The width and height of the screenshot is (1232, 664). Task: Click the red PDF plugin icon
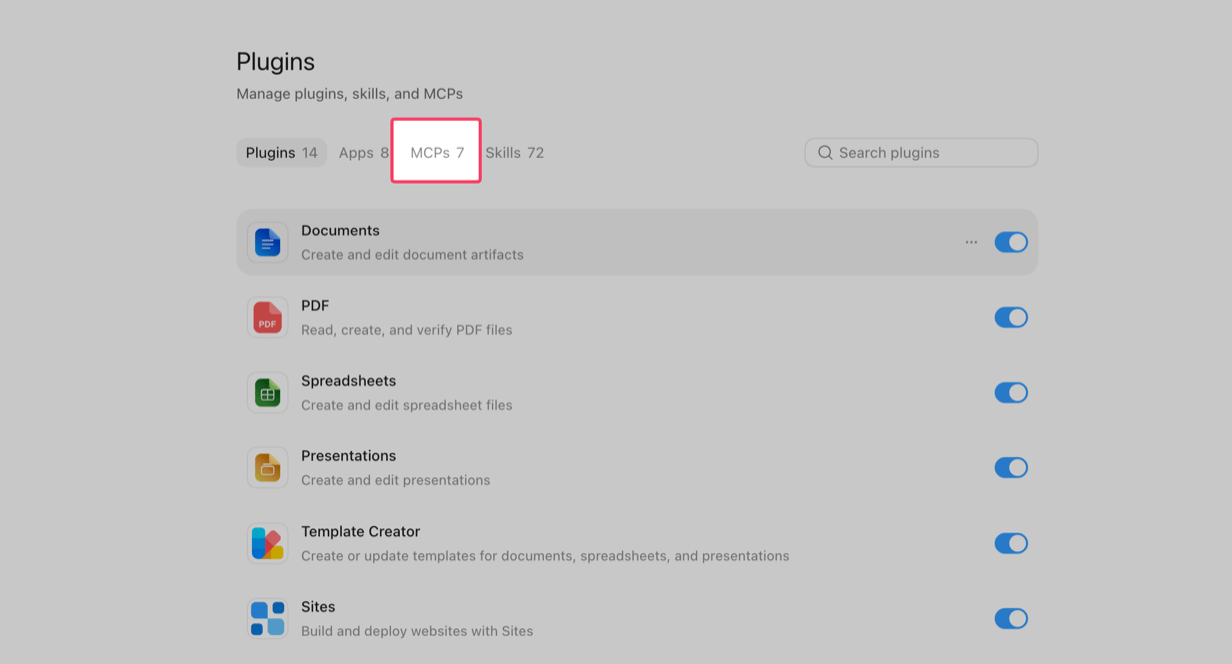(x=267, y=317)
